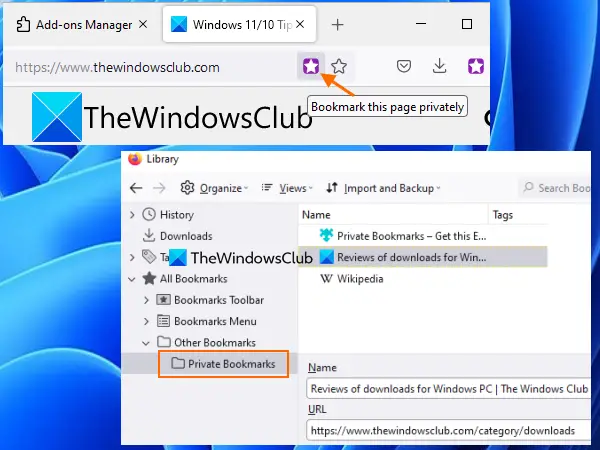Open the Downloads arrow icon in browser toolbar
Screen dimensions: 600x450
(x=440, y=66)
